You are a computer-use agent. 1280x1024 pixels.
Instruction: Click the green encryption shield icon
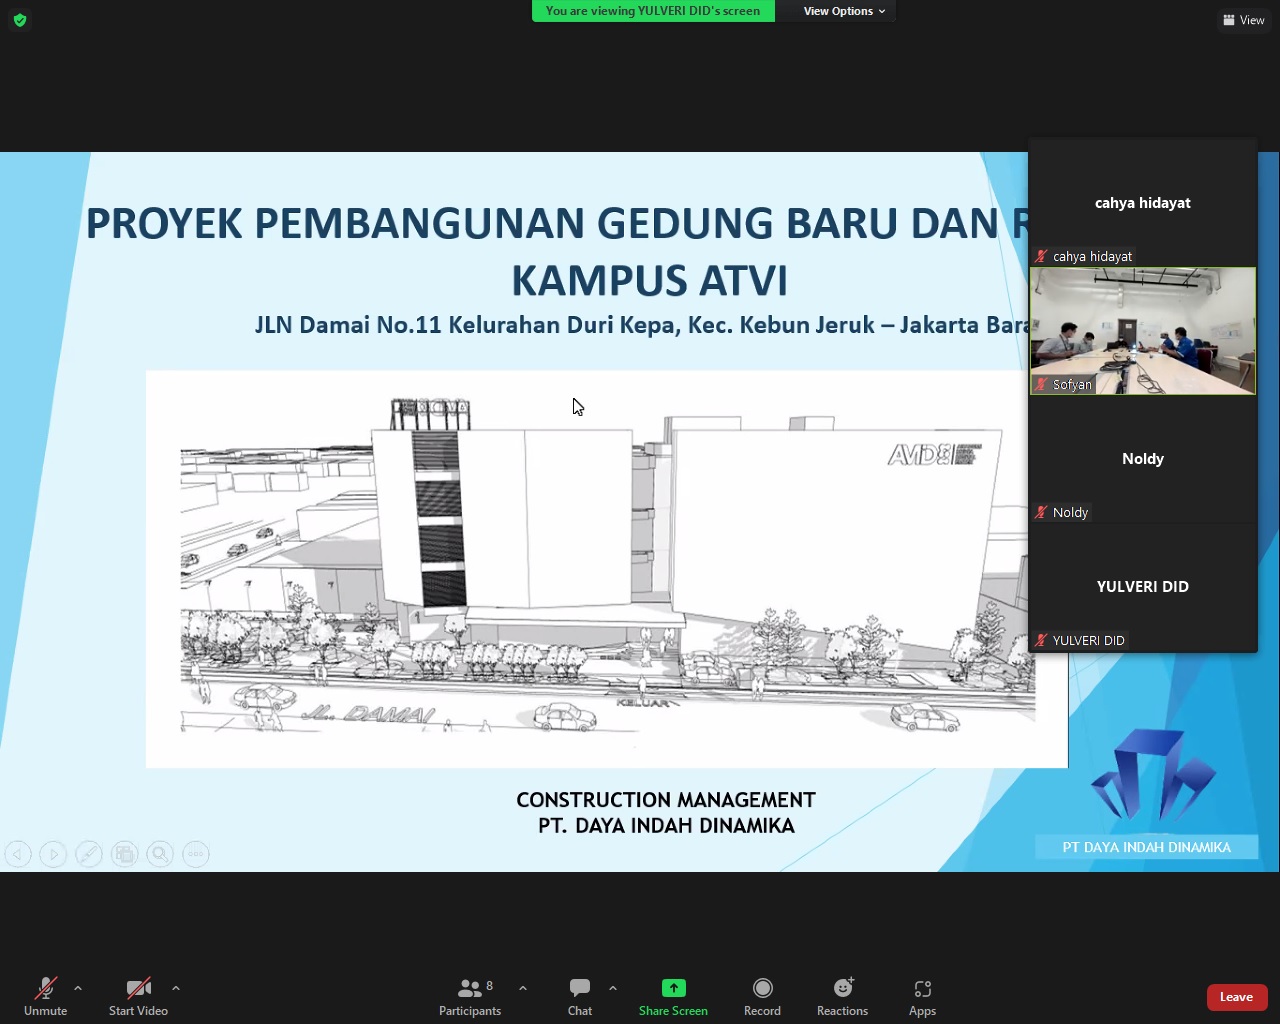click(x=20, y=20)
